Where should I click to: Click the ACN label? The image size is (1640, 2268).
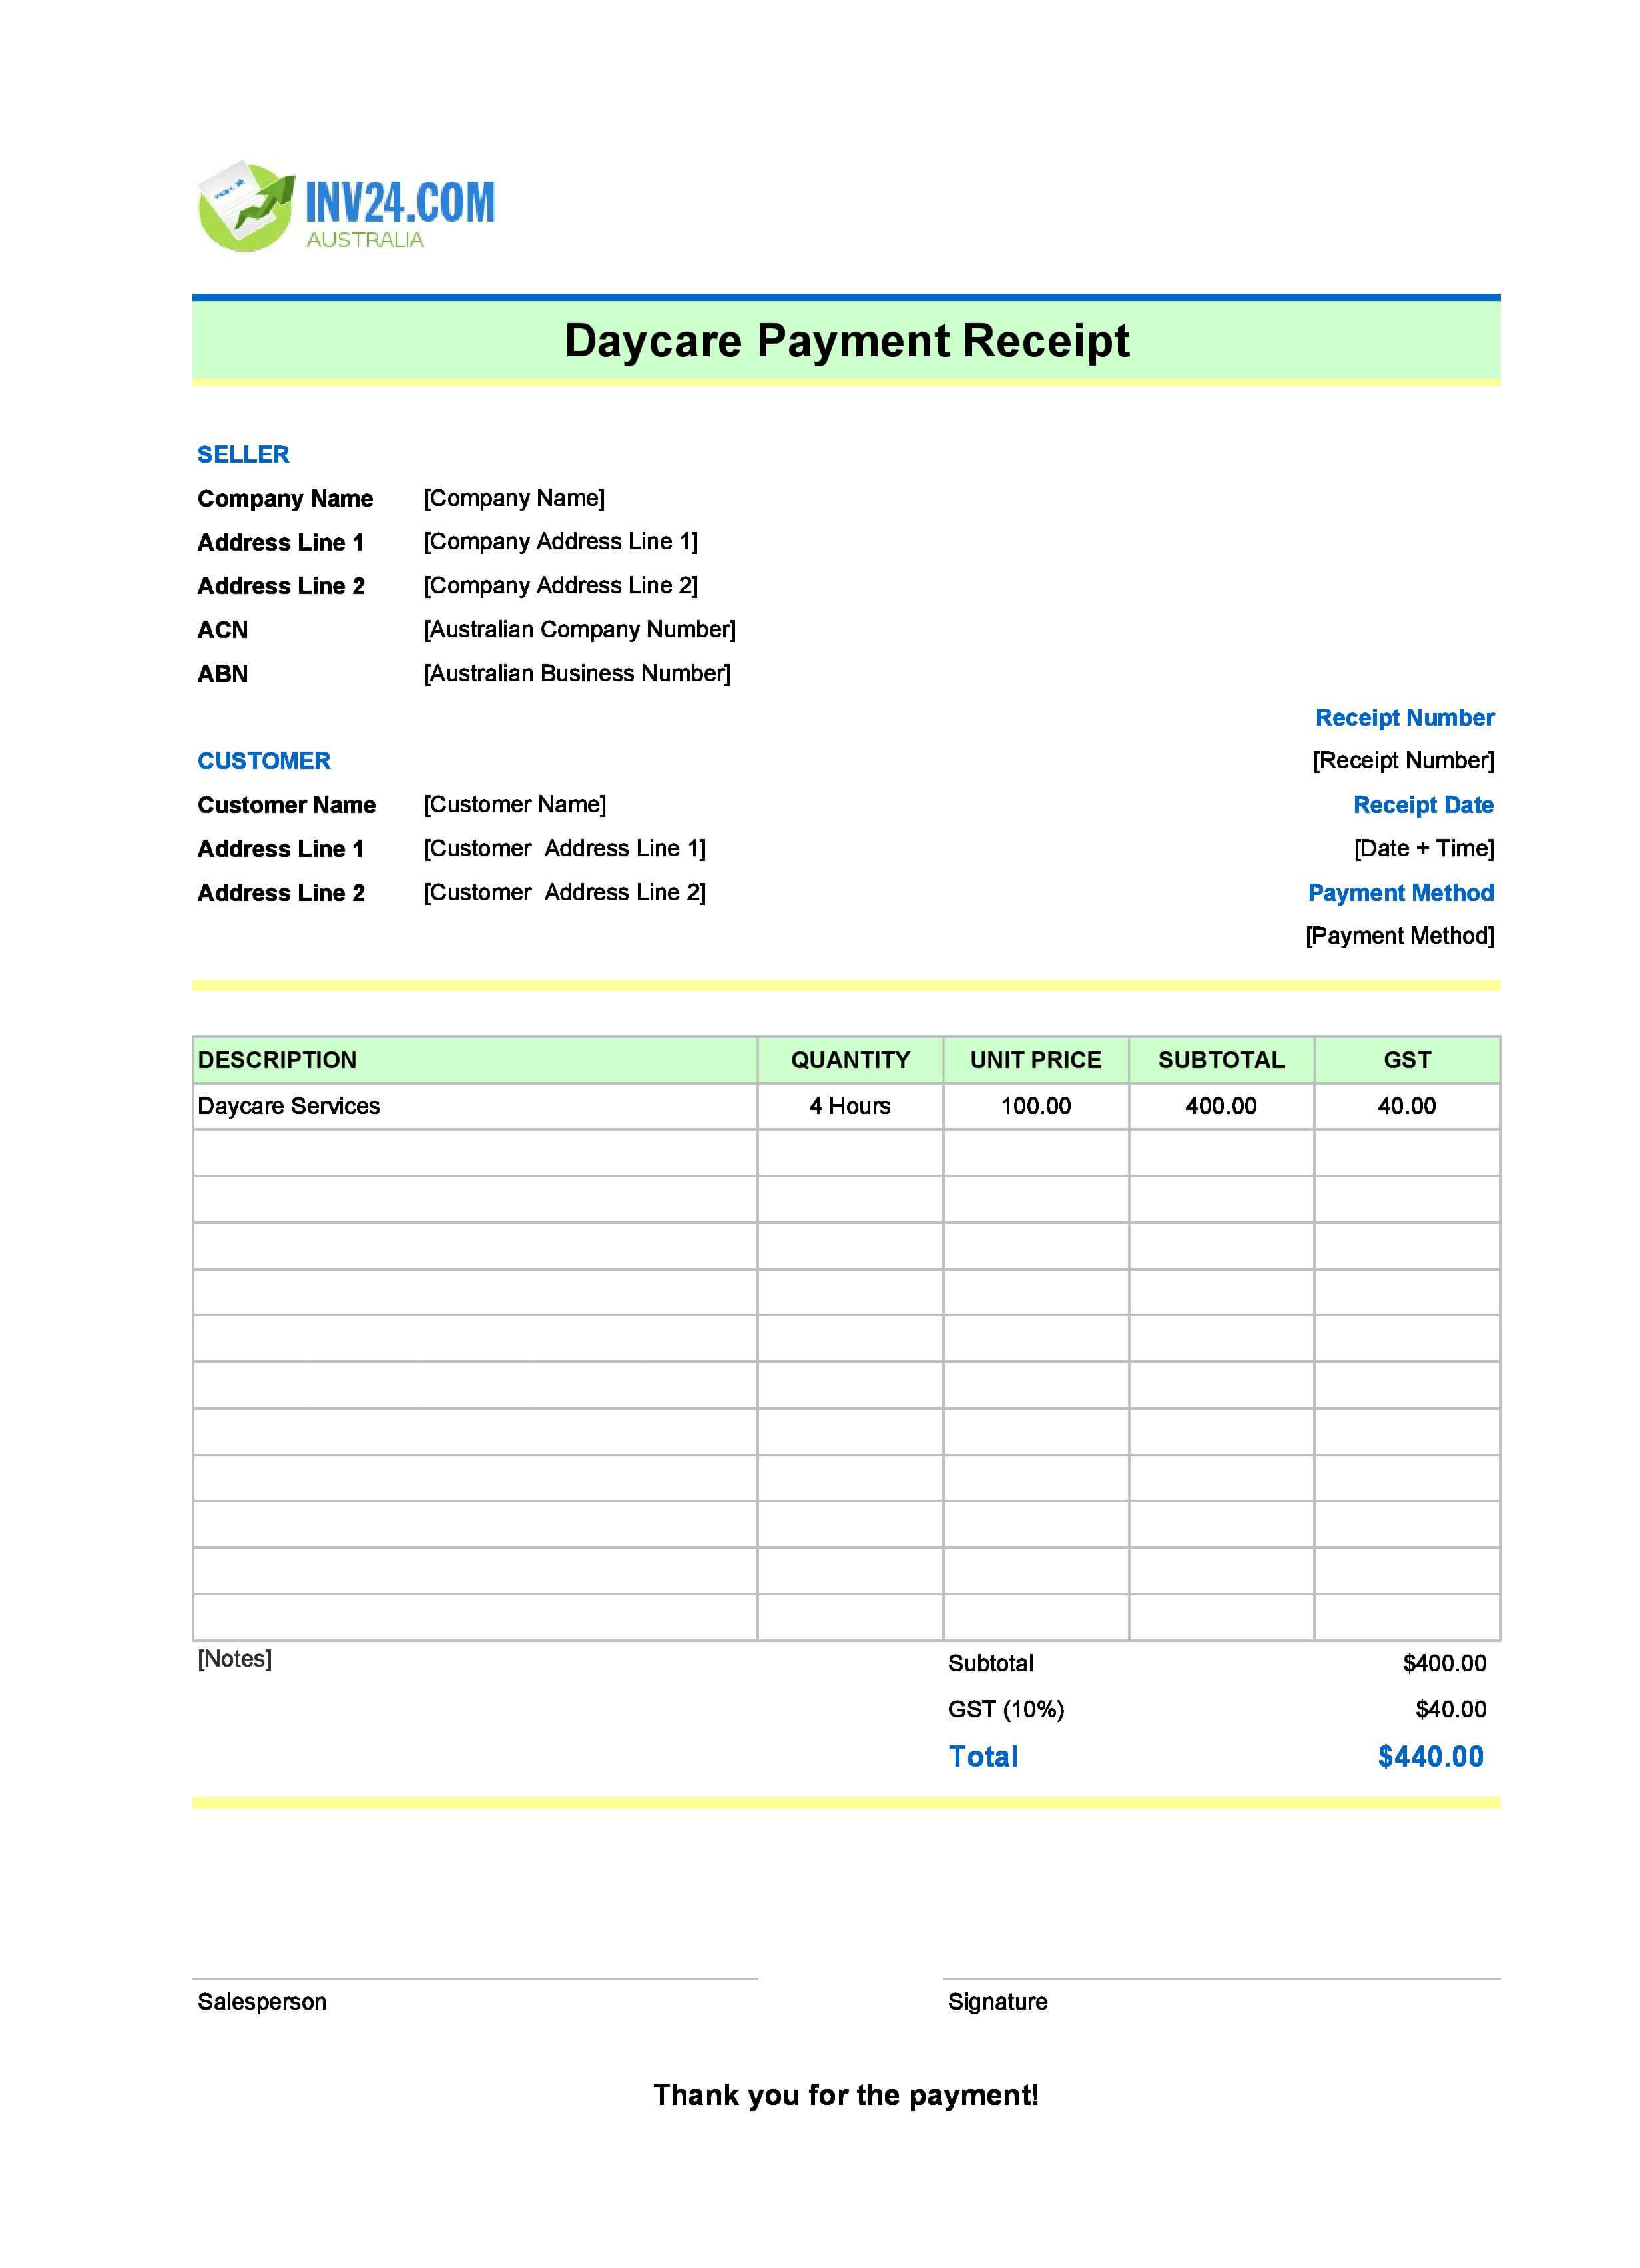pos(222,630)
